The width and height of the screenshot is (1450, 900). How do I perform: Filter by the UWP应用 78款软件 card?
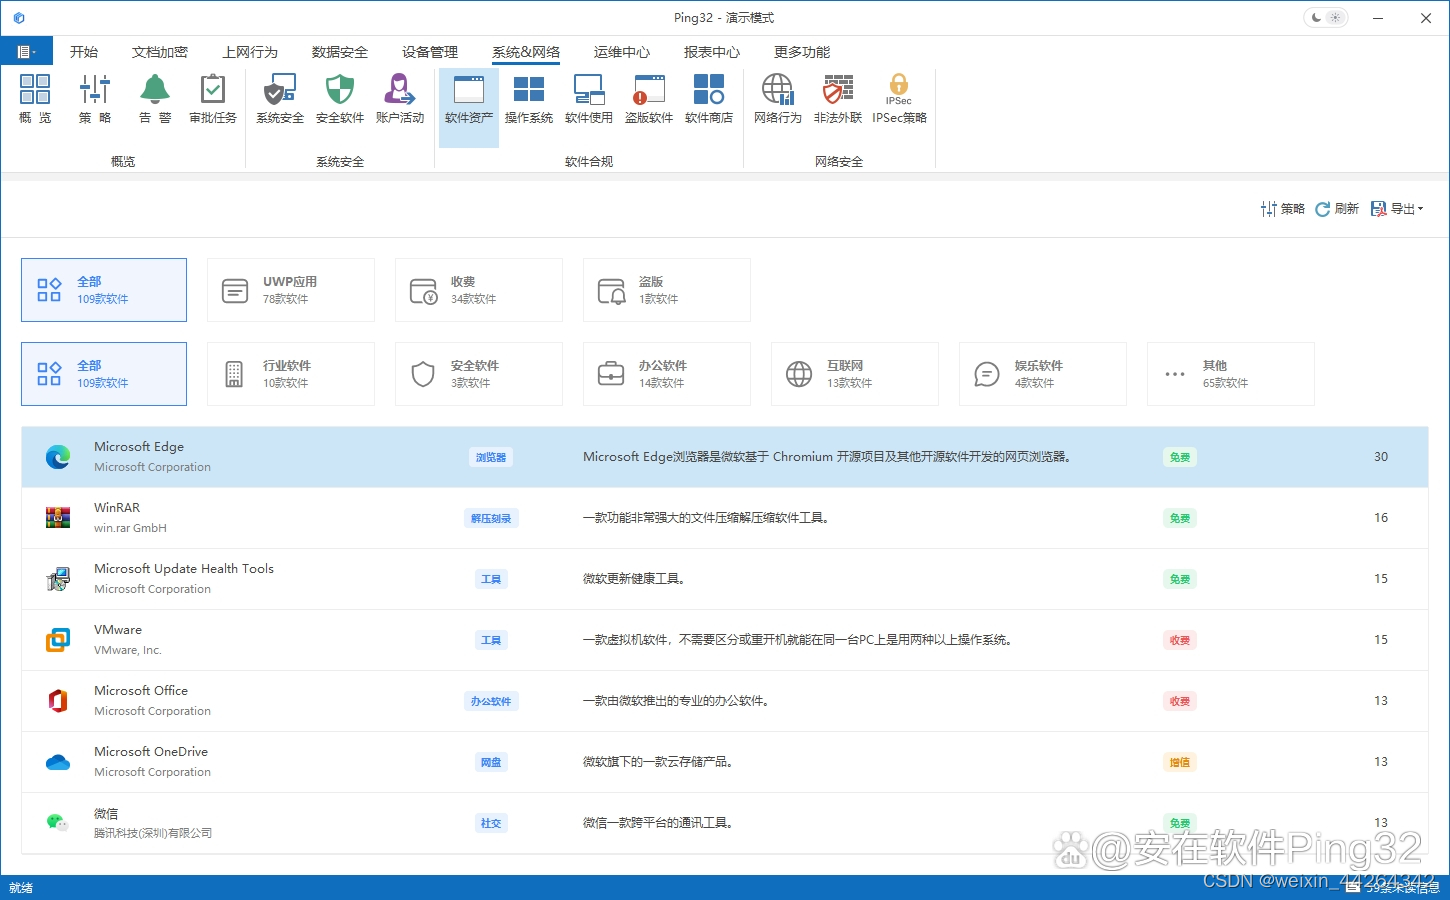(291, 290)
